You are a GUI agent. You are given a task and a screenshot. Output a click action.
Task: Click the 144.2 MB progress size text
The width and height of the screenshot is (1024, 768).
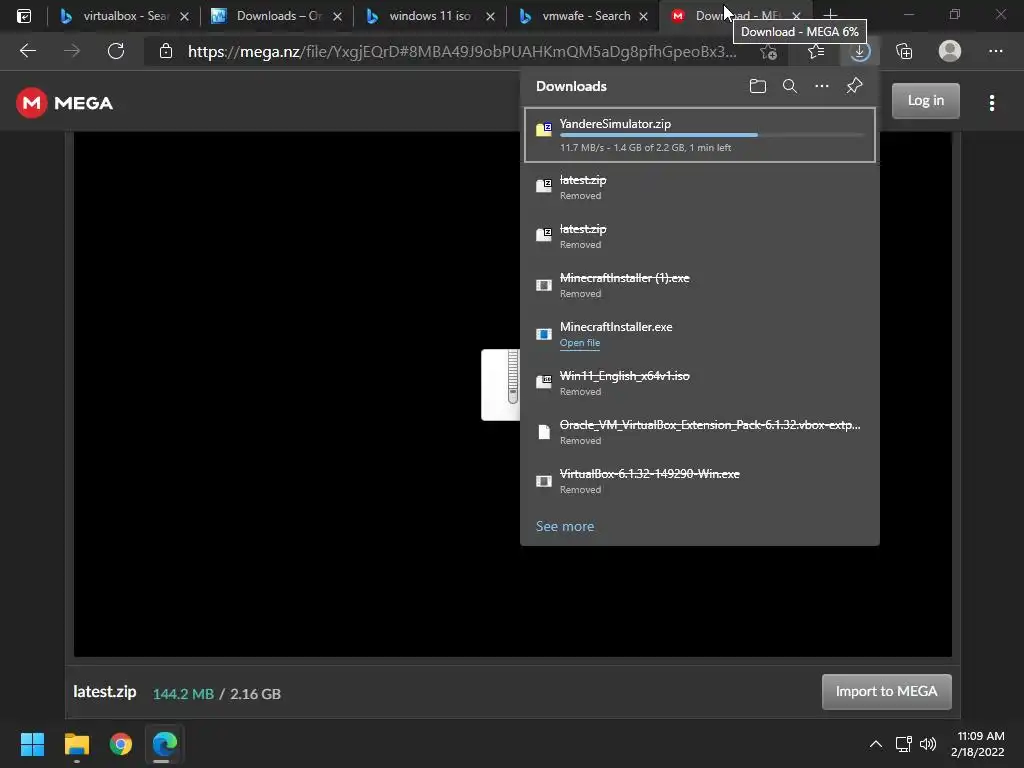(x=184, y=694)
